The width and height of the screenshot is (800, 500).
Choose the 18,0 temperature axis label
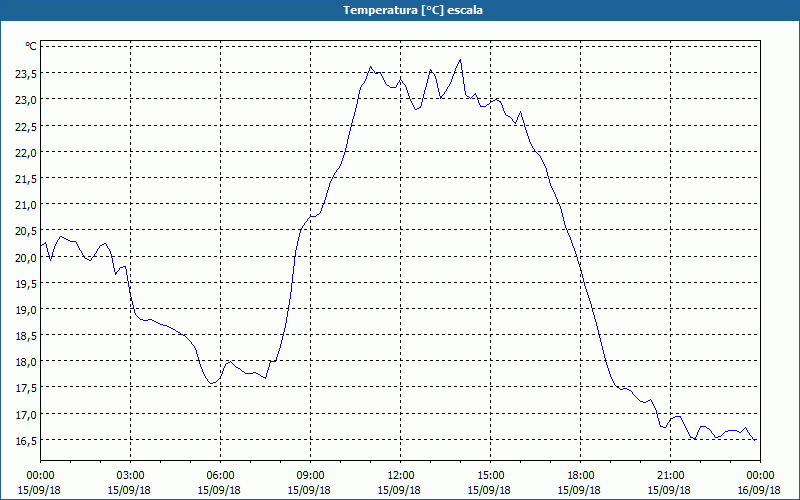click(x=26, y=363)
